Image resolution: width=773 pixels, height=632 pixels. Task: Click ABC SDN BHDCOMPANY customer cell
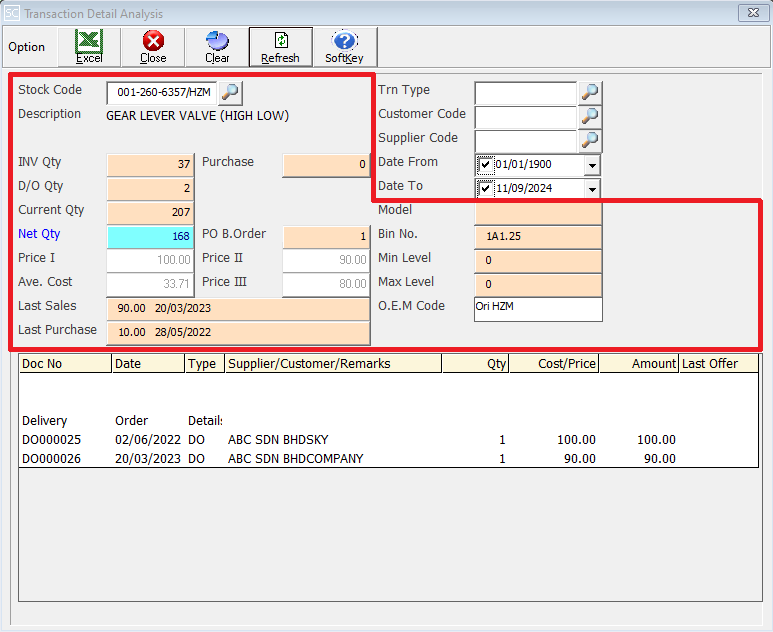(x=295, y=458)
